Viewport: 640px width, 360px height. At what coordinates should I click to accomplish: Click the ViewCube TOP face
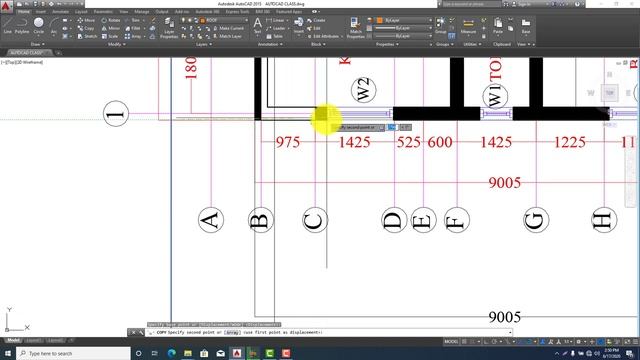coord(609,93)
